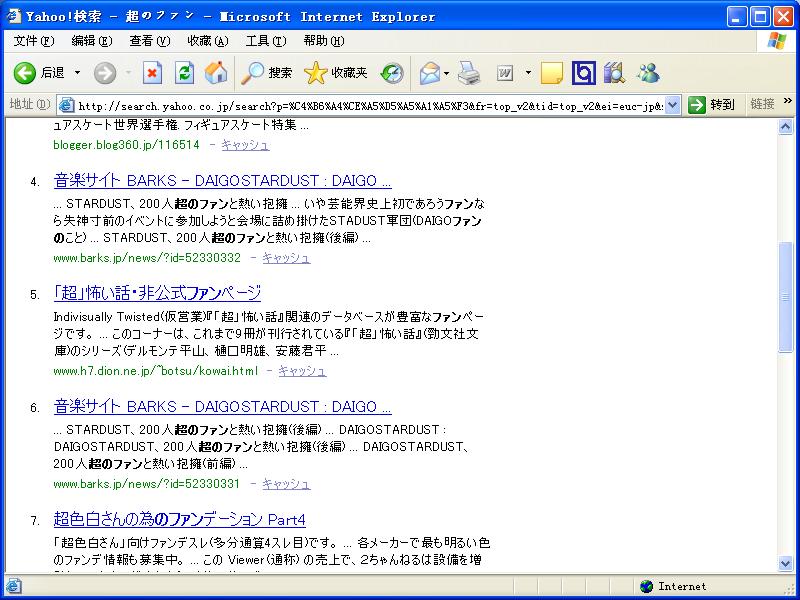Screen dimensions: 800x600
Task: Click the page icon in address bar
Action: click(66, 105)
